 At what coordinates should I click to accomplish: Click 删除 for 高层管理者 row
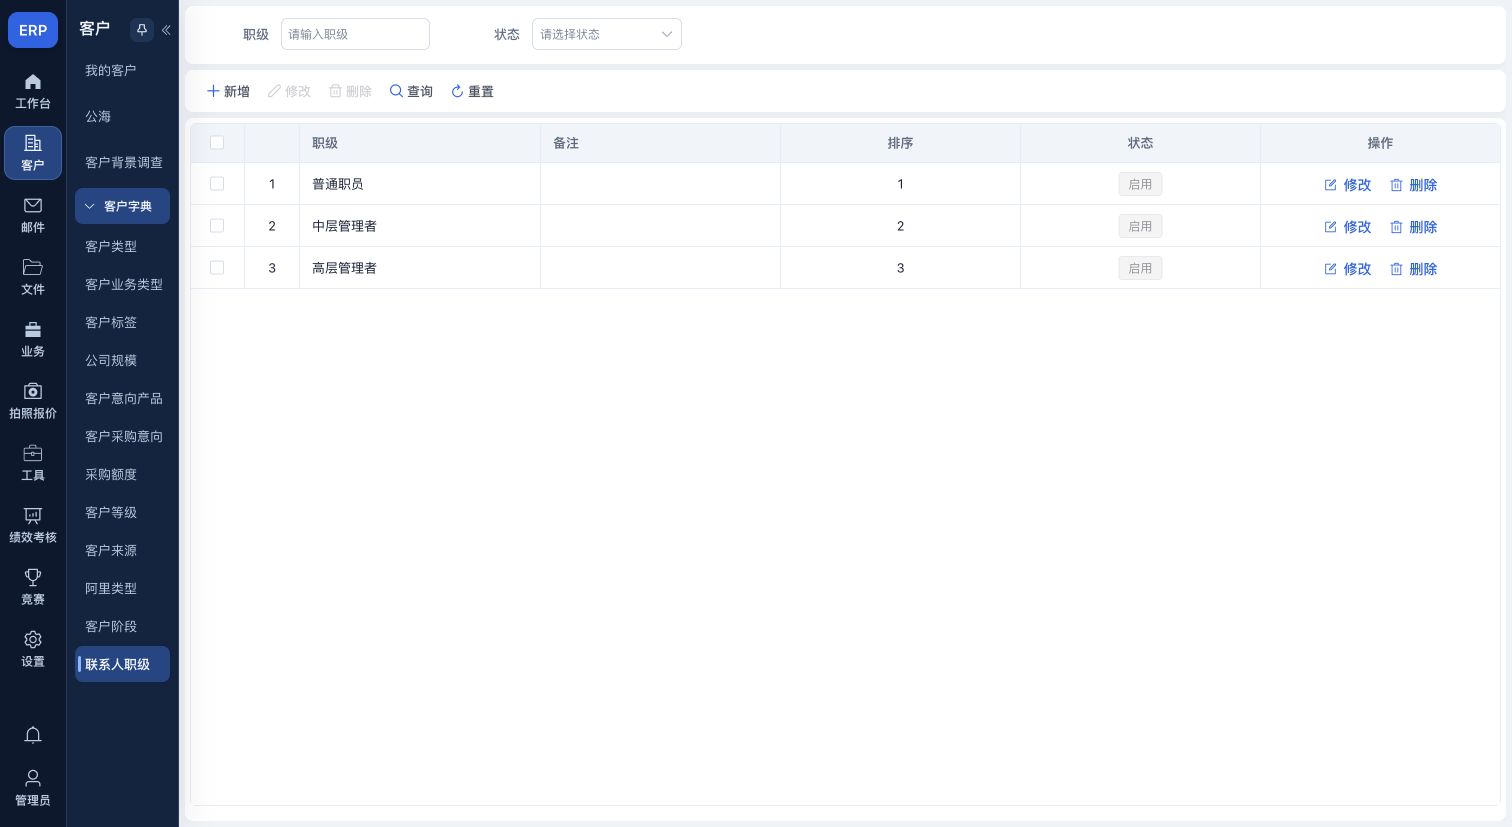point(1413,269)
